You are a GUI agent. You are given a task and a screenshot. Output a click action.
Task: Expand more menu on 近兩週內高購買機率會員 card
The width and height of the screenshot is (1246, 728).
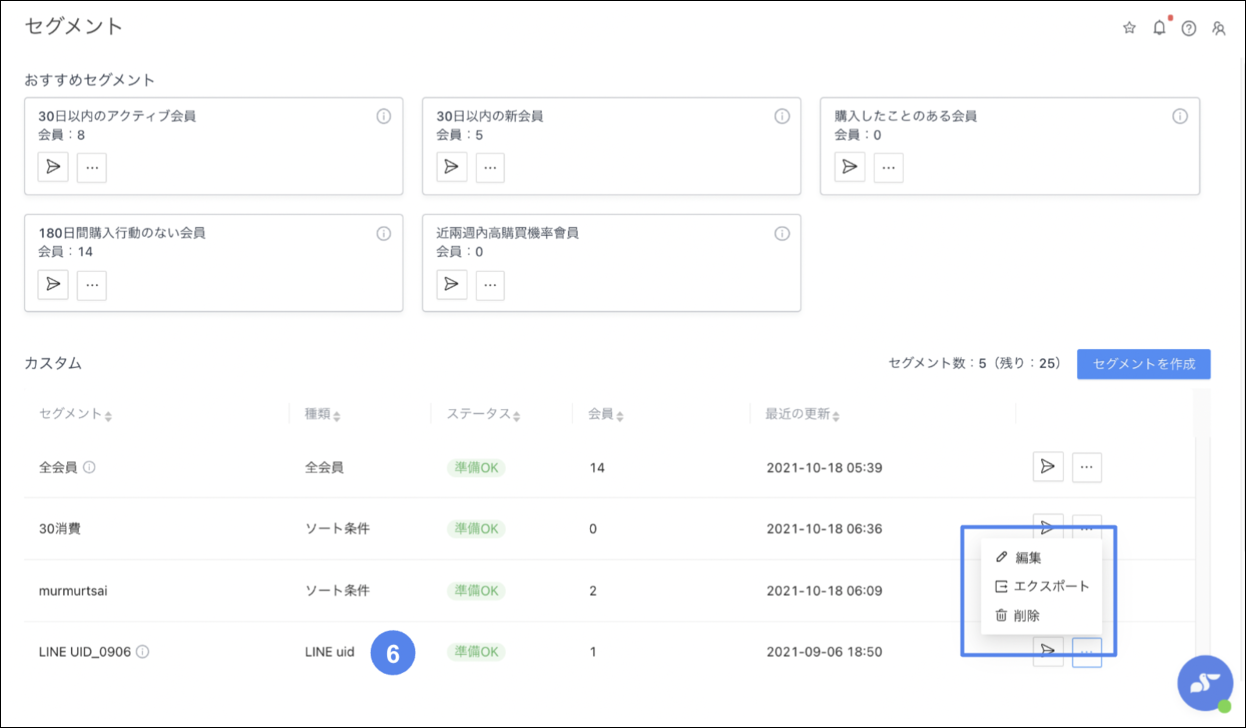(x=490, y=284)
